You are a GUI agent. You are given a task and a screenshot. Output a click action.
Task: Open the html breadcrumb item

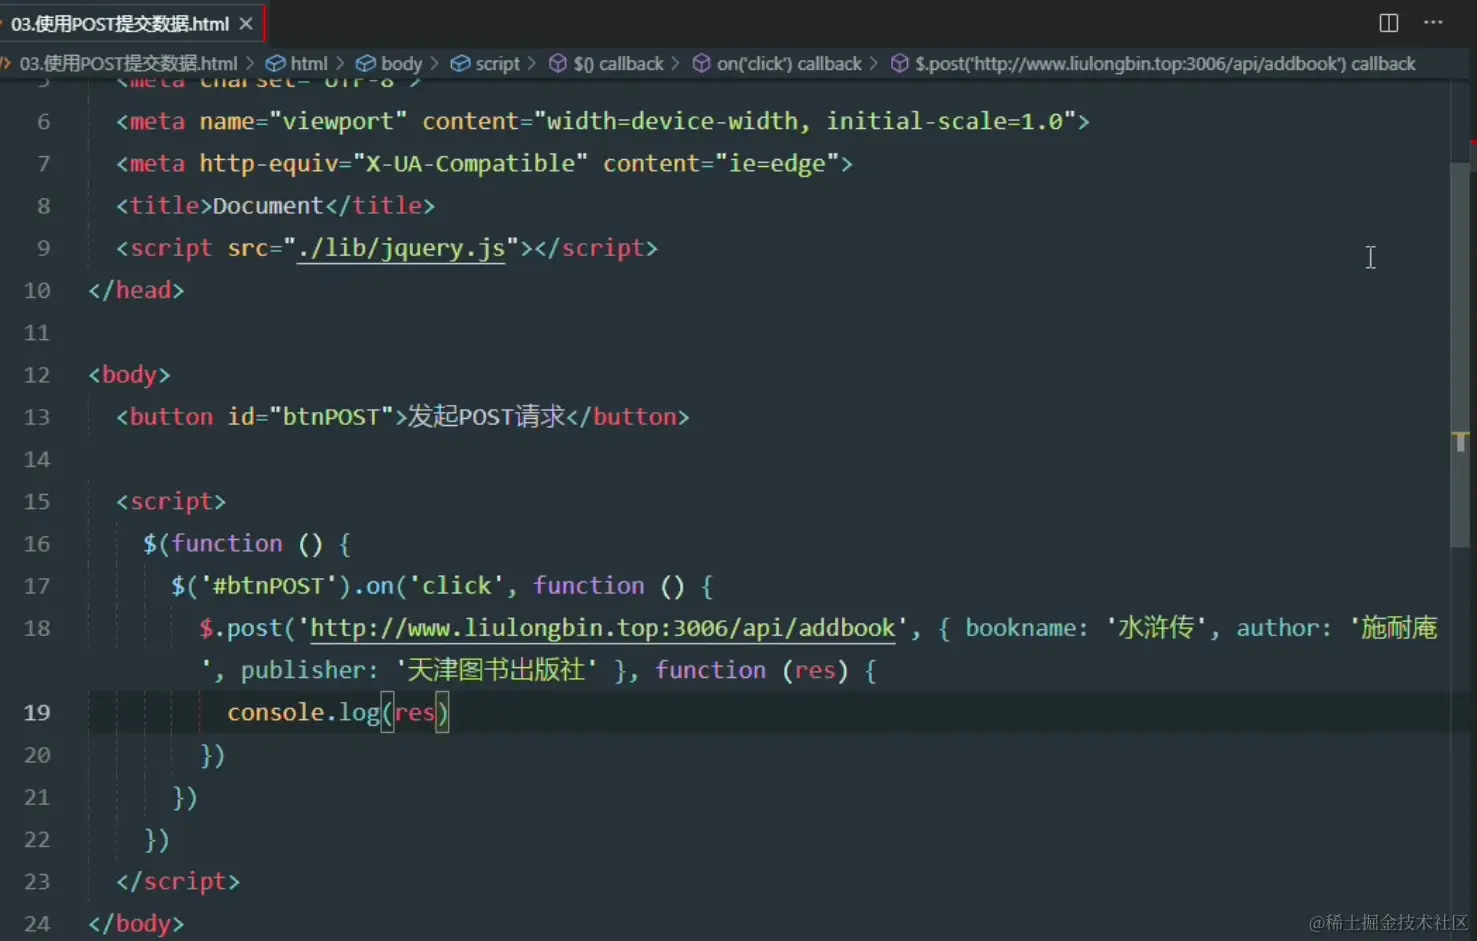[x=309, y=63]
